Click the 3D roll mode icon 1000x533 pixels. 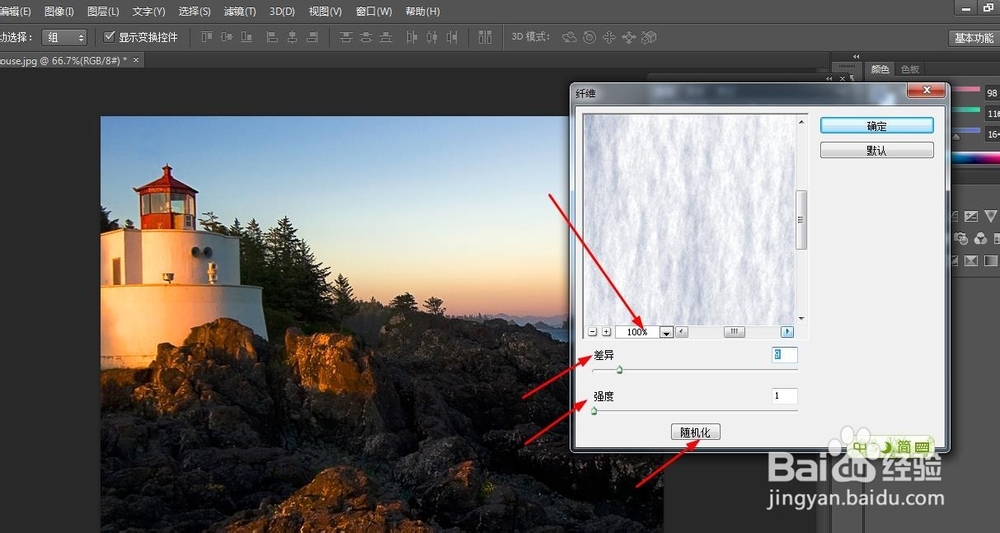pos(589,37)
